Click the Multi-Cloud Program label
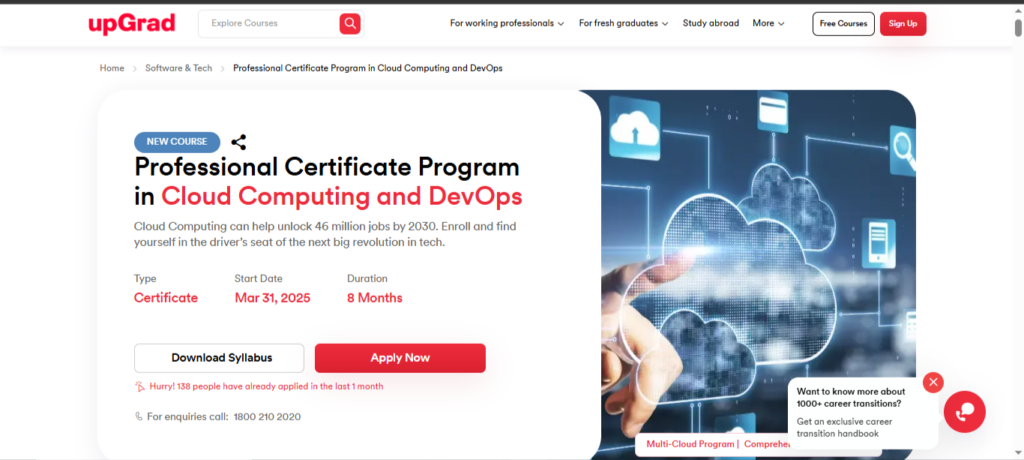Screen dimensions: 1024x460 [690, 444]
